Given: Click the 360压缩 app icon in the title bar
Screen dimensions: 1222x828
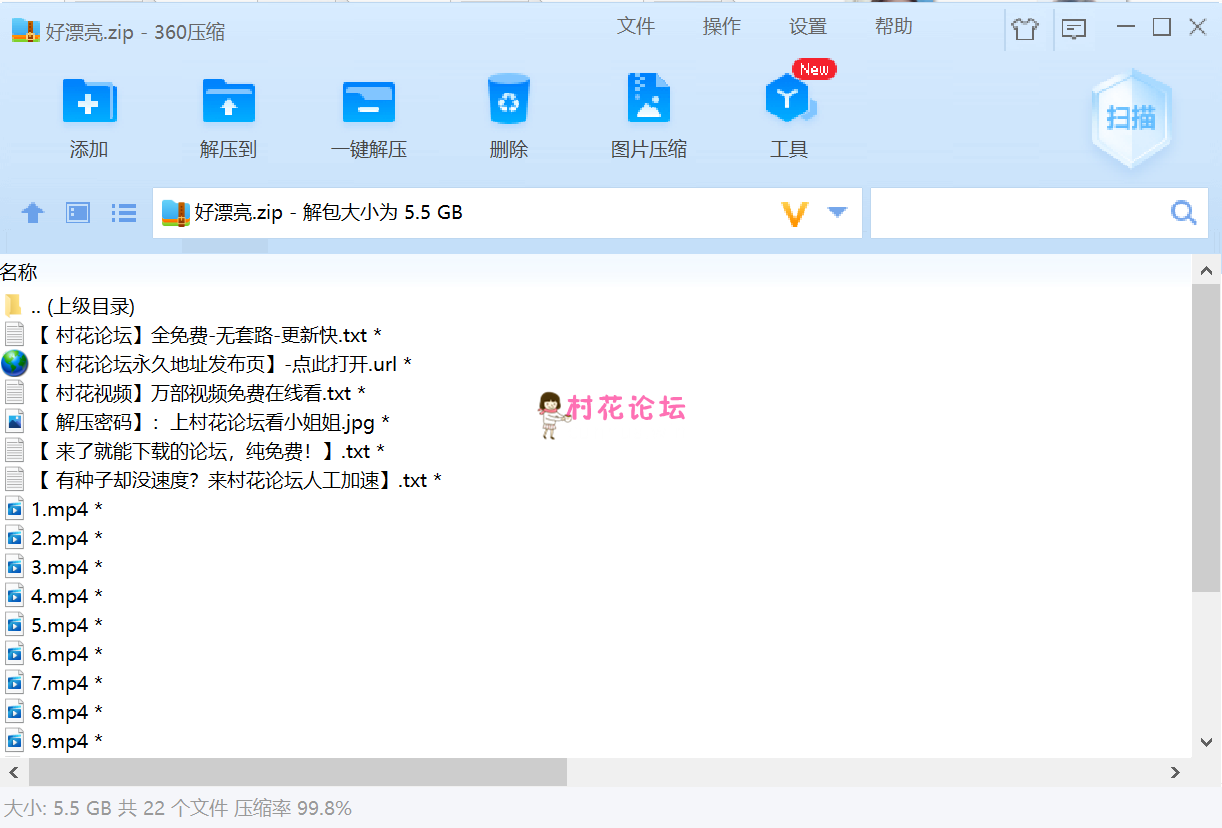Looking at the screenshot, I should click(25, 31).
